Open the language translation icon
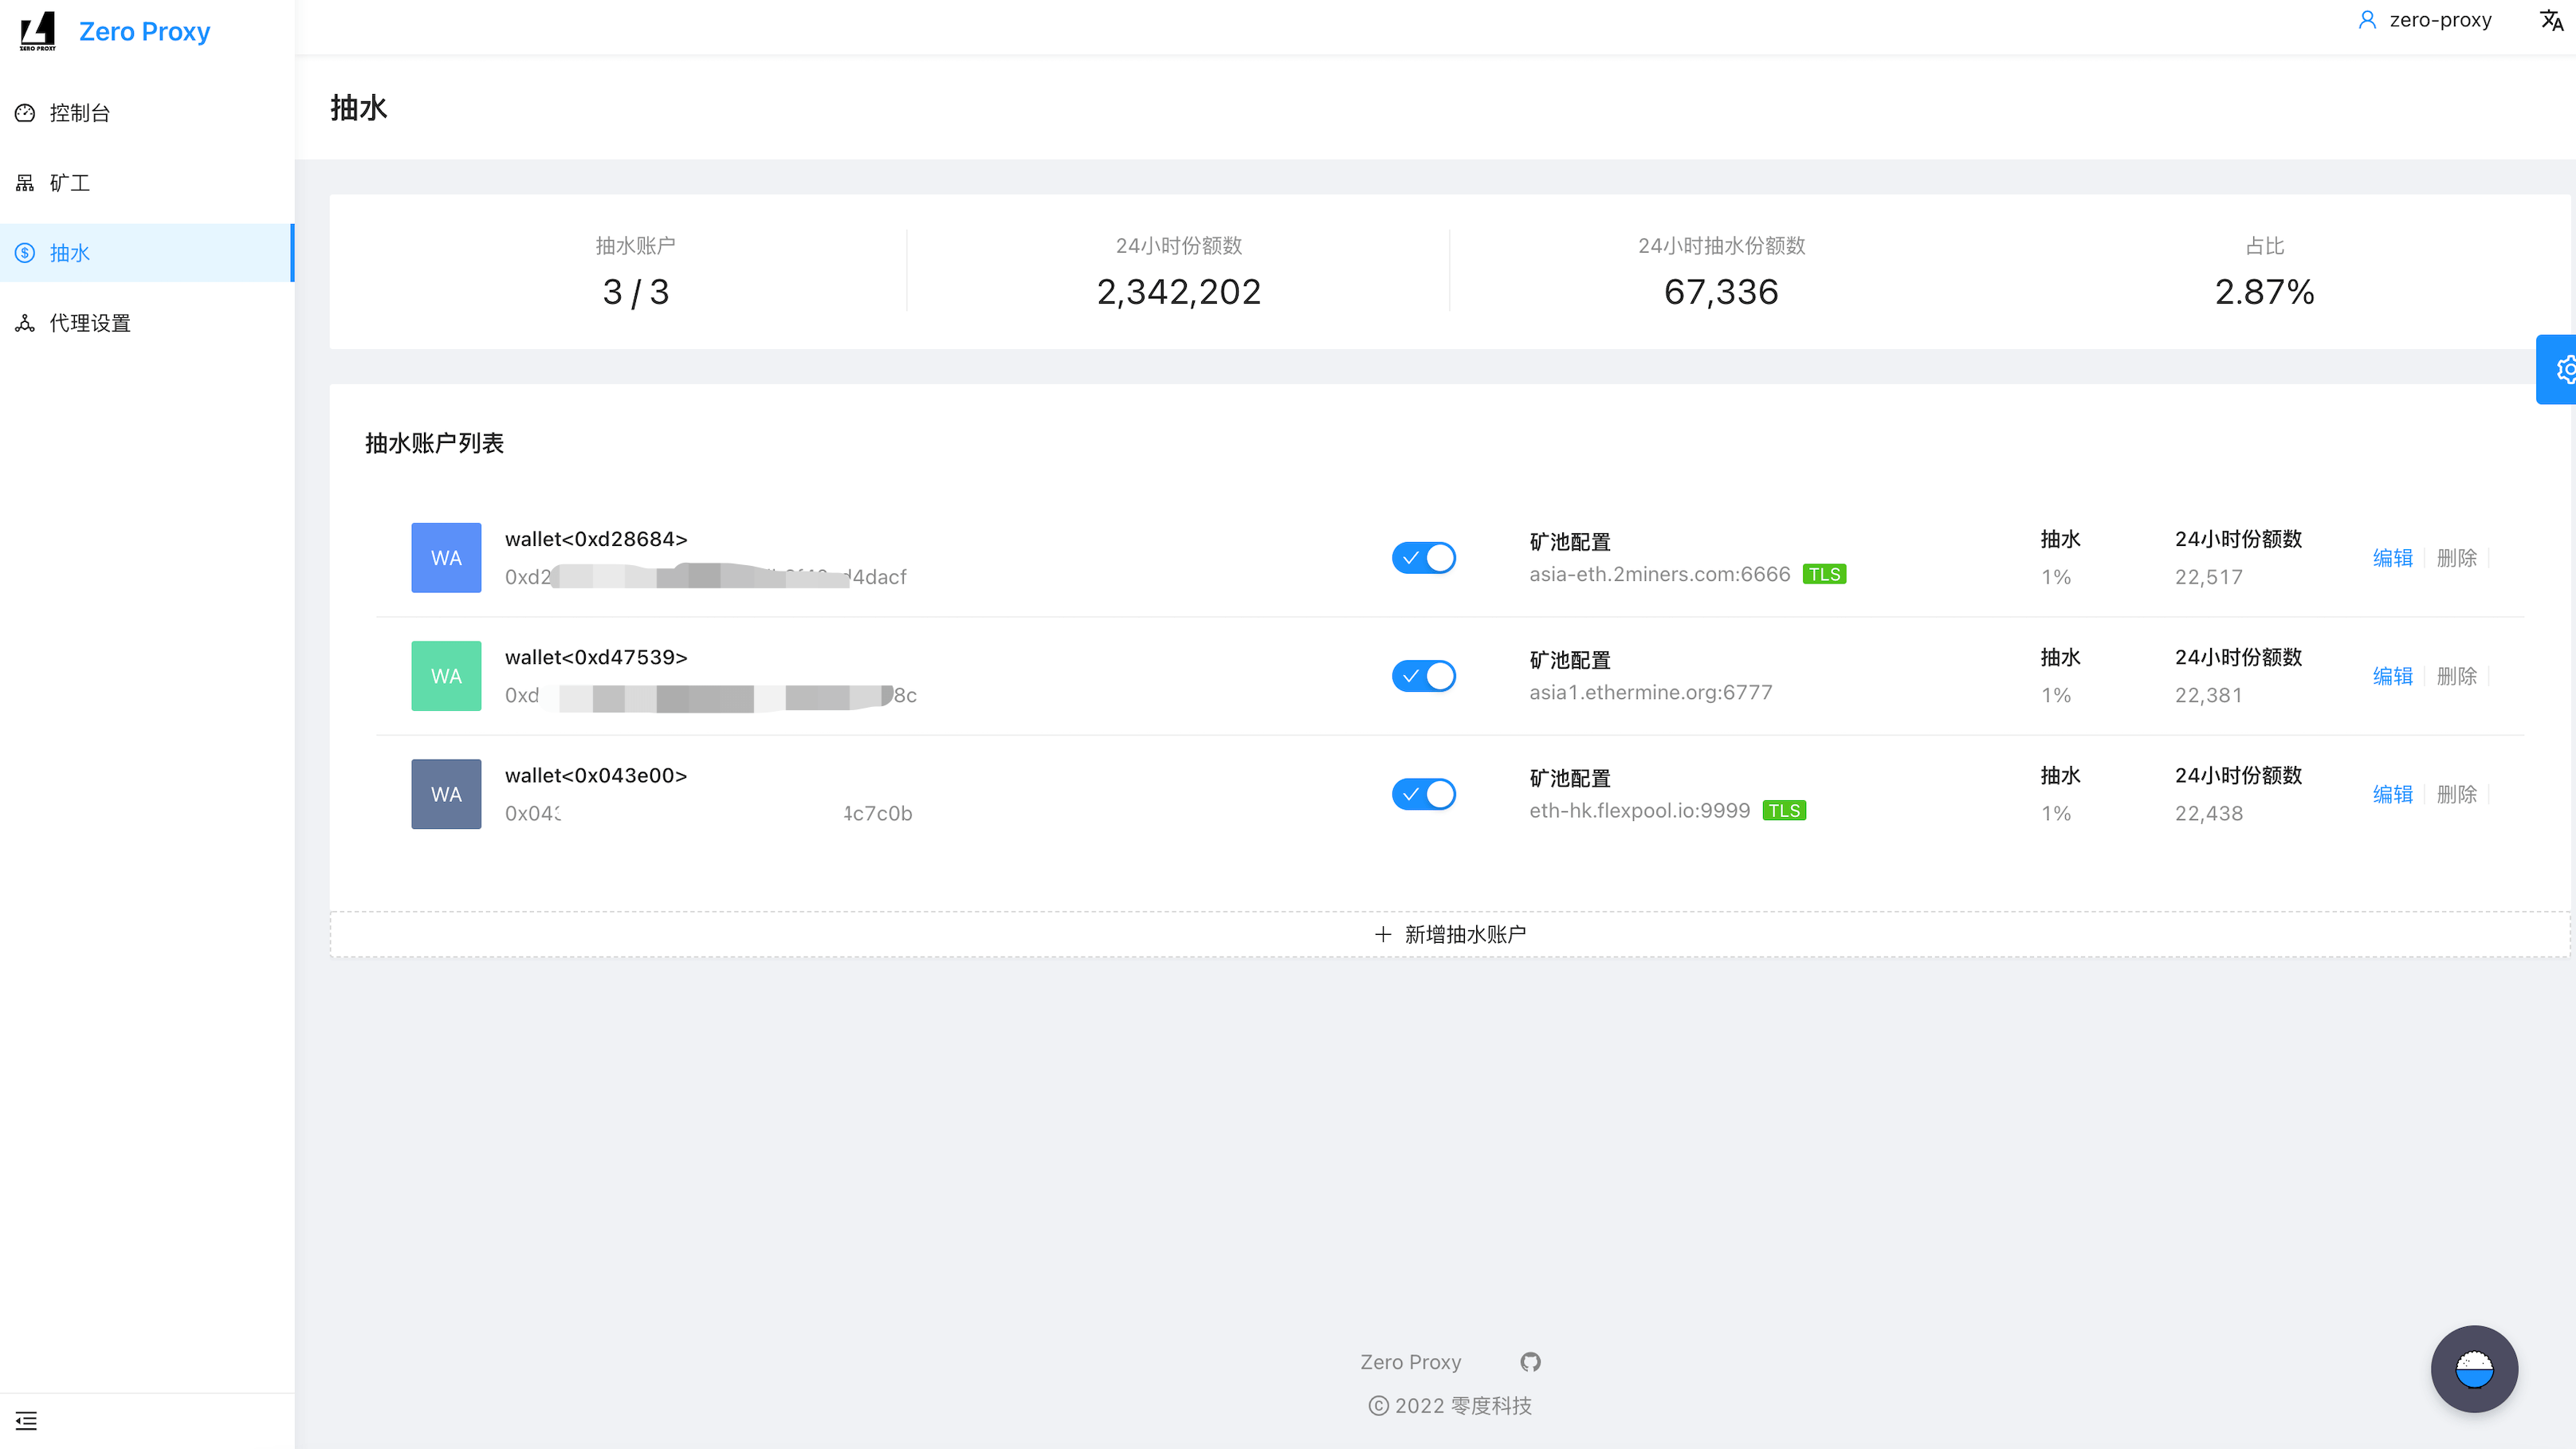Image resolution: width=2576 pixels, height=1449 pixels. [2551, 20]
